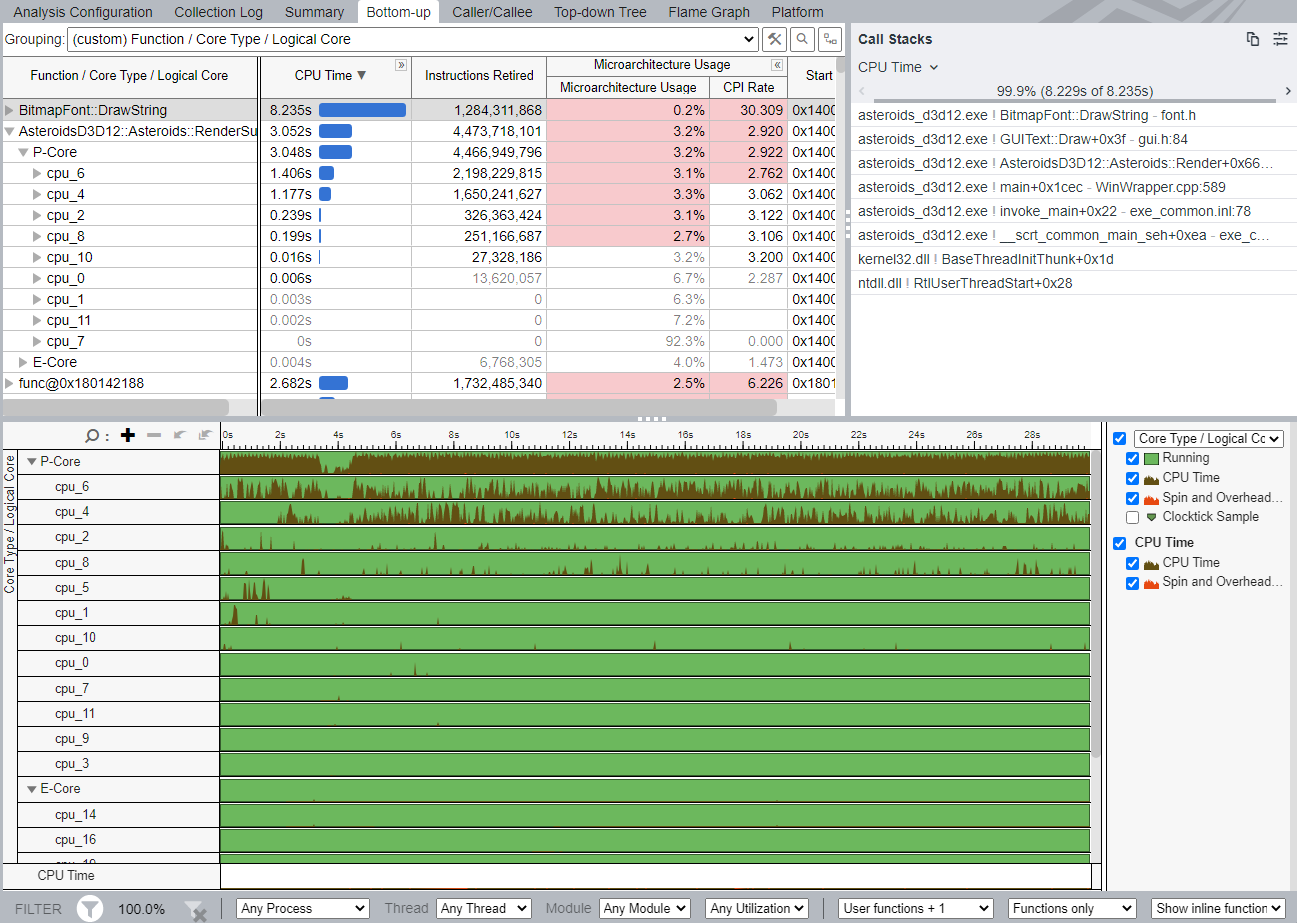
Task: Click the filter funnel icon
Action: [x=90, y=909]
